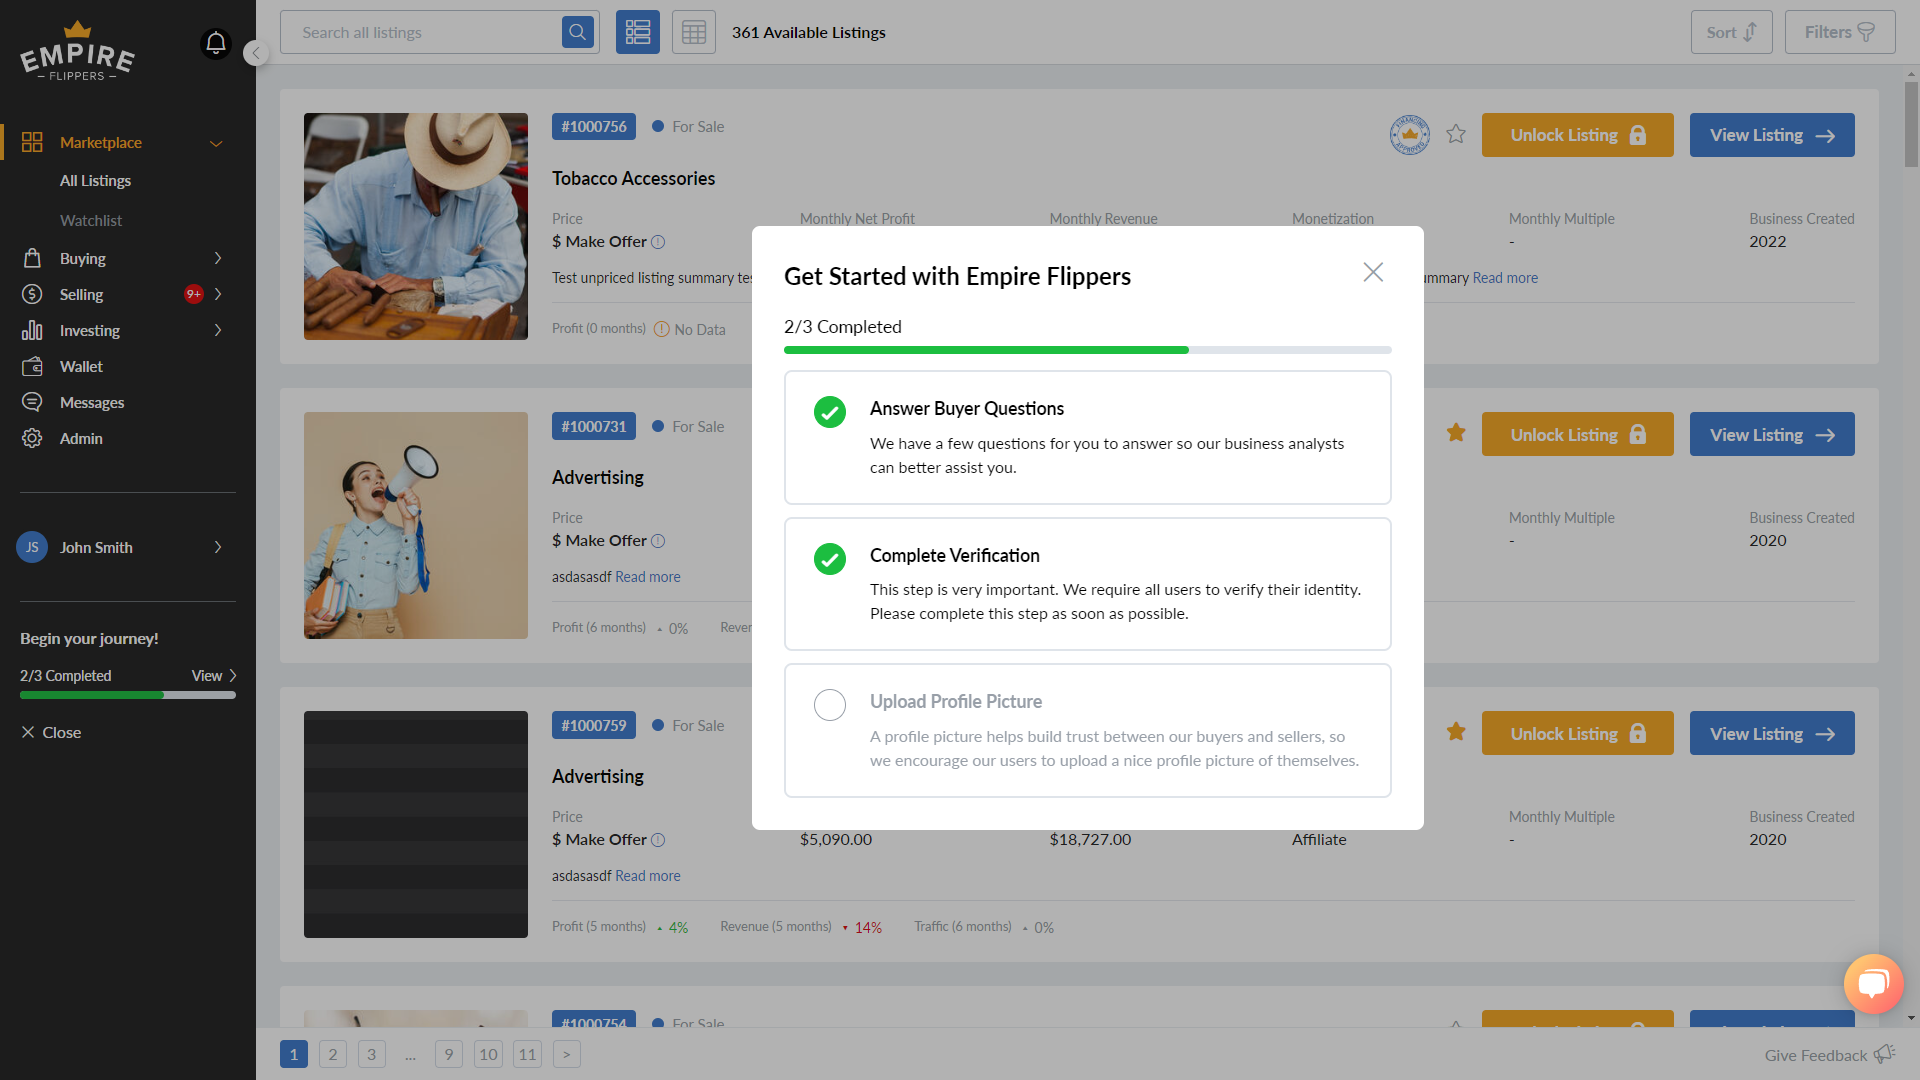Collapse the Marketplace menu chevron
Screen dimensions: 1920x1080
tap(216, 143)
